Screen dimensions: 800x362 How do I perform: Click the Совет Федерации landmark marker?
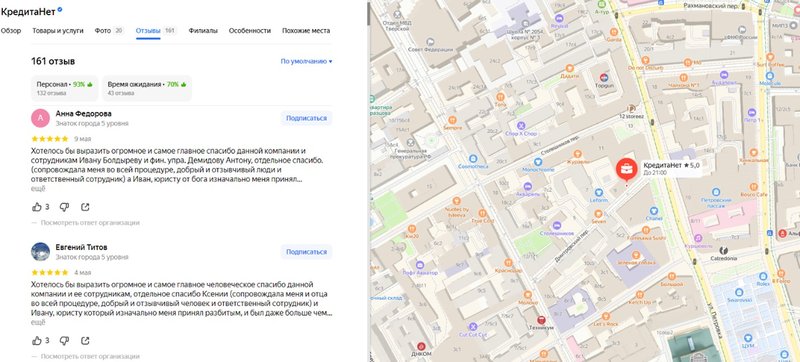[x=431, y=41]
